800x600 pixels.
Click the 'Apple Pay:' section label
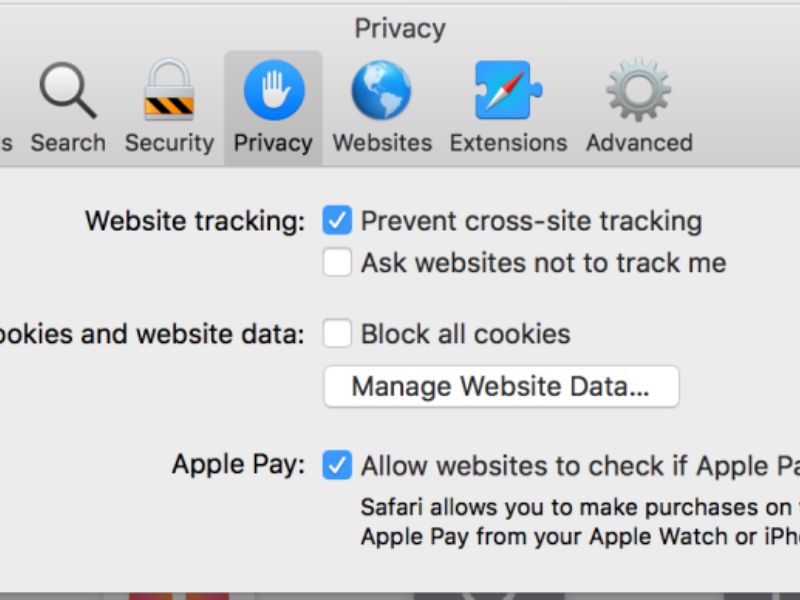coord(238,465)
